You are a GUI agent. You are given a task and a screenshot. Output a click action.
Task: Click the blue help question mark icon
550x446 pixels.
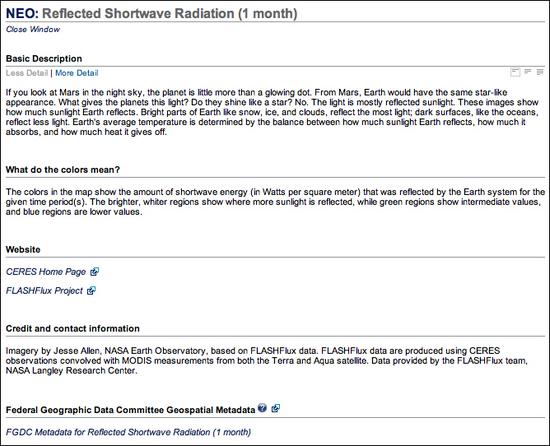pyautogui.click(x=262, y=408)
